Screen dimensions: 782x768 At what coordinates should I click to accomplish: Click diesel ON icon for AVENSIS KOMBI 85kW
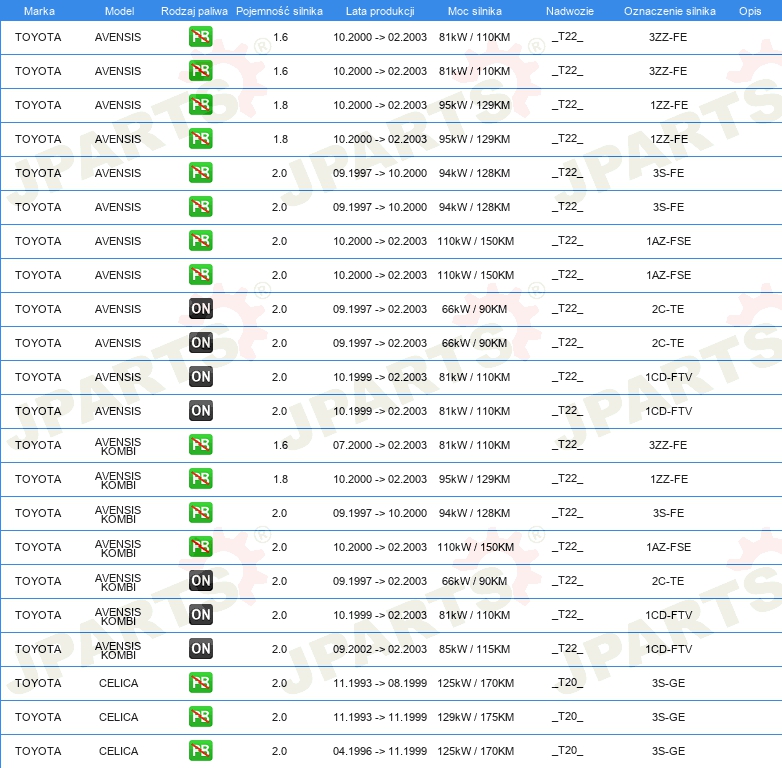click(200, 648)
